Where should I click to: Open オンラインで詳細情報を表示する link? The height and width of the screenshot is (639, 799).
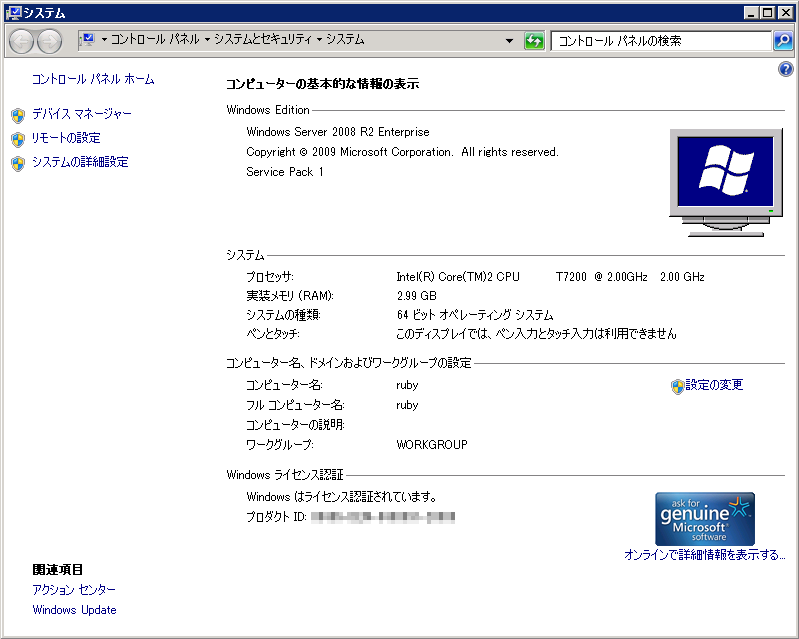[704, 554]
